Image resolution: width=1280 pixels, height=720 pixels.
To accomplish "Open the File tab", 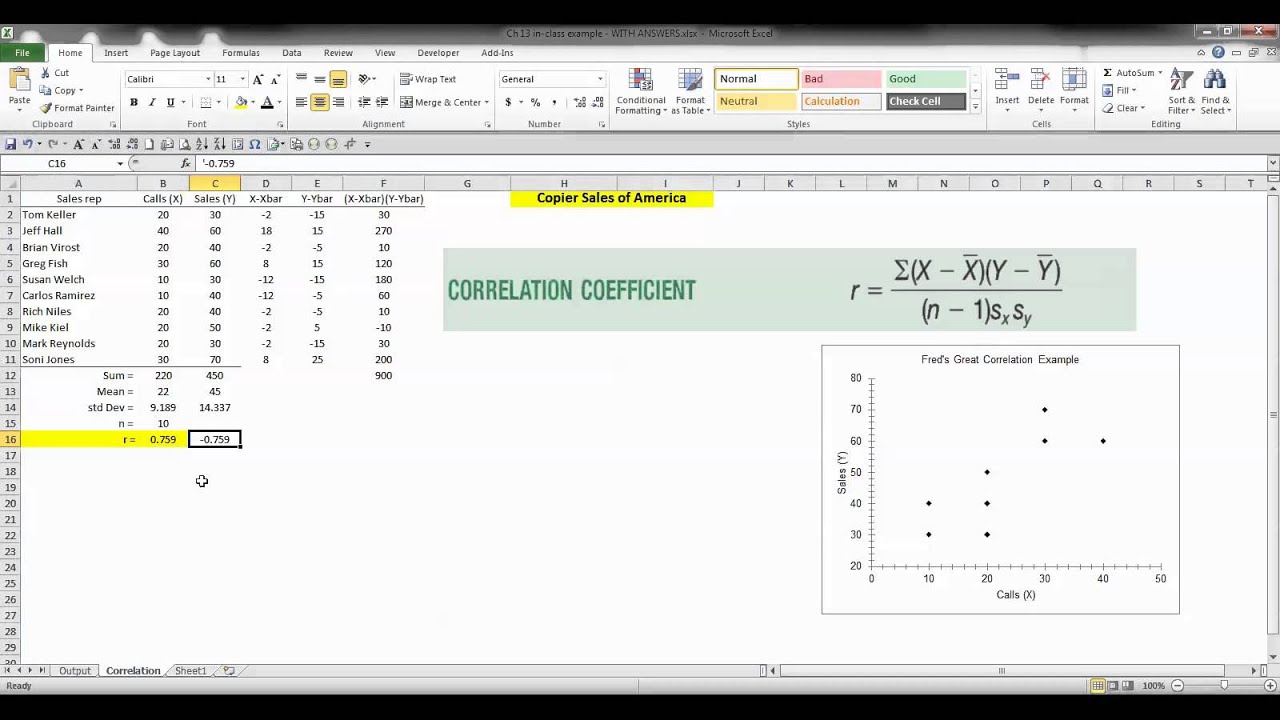I will click(x=22, y=52).
